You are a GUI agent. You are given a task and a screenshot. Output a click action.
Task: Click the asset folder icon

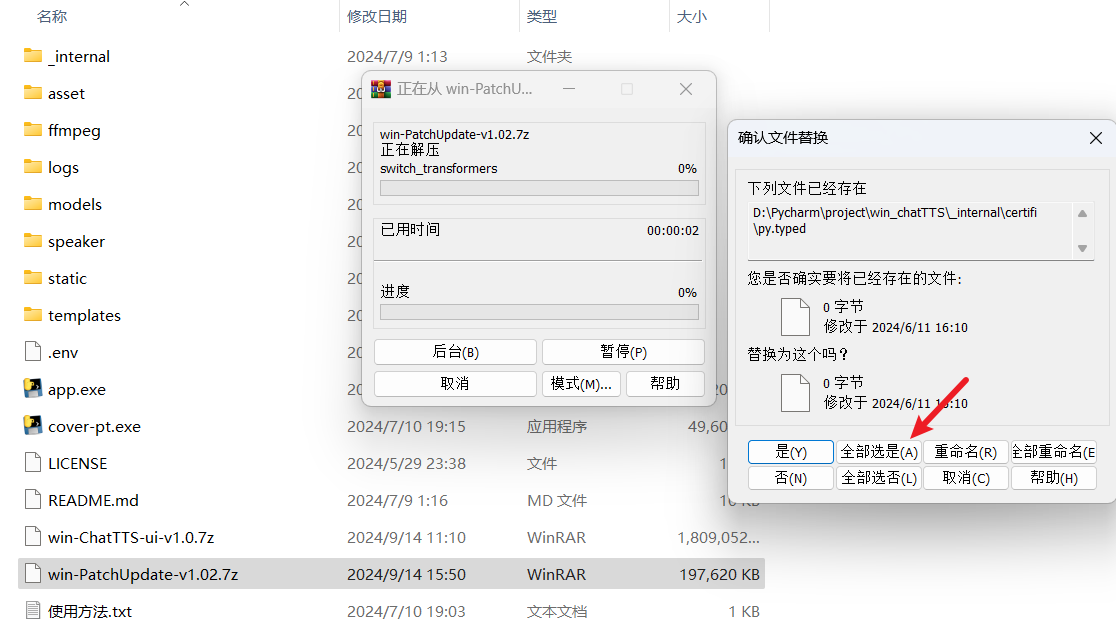(x=33, y=92)
